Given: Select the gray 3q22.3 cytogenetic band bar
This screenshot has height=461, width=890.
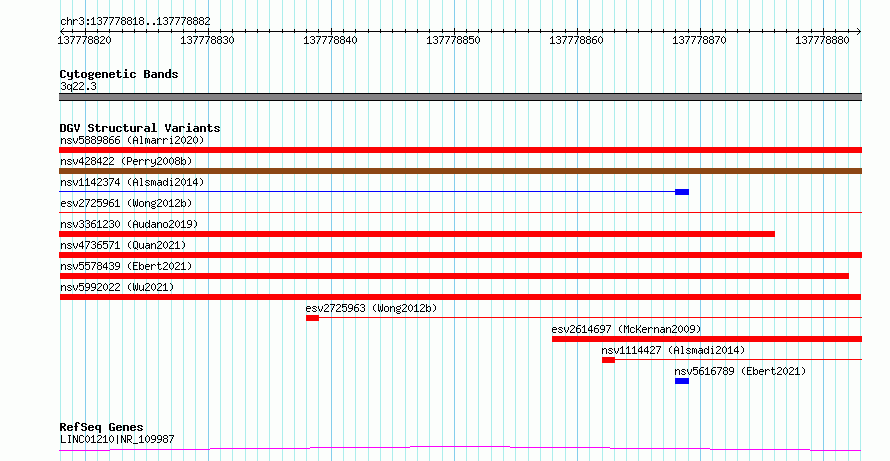Looking at the screenshot, I should [x=460, y=97].
